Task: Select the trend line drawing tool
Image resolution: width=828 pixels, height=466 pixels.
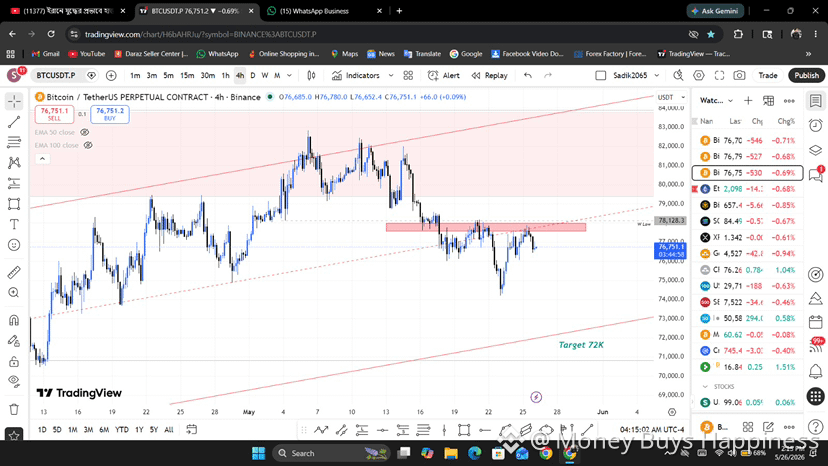Action: [x=14, y=122]
